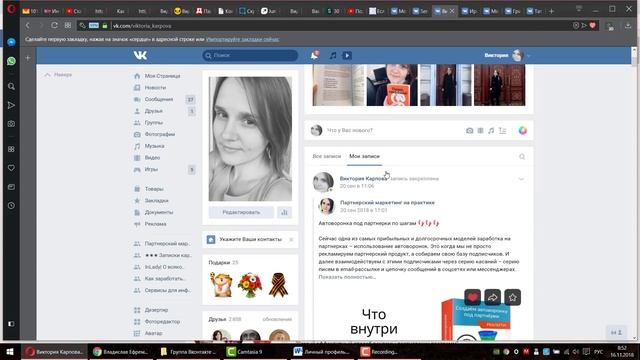Open Фотографии in left menu
This screenshot has height=360, width=640.
[x=160, y=134]
